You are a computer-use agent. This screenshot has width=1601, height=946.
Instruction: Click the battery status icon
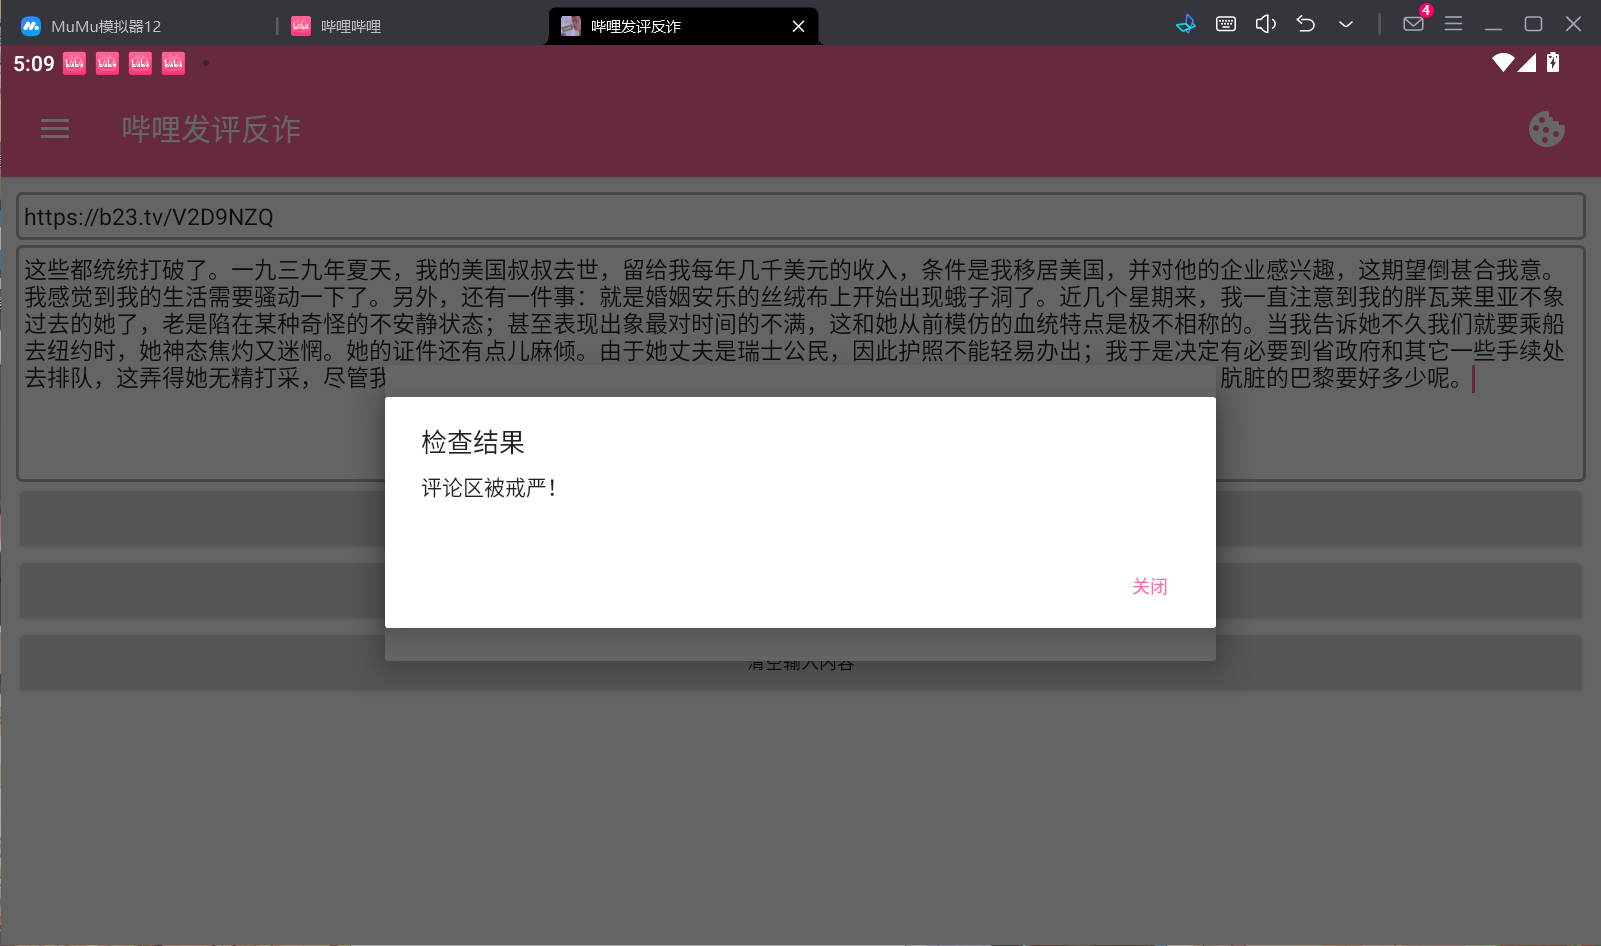pos(1553,63)
